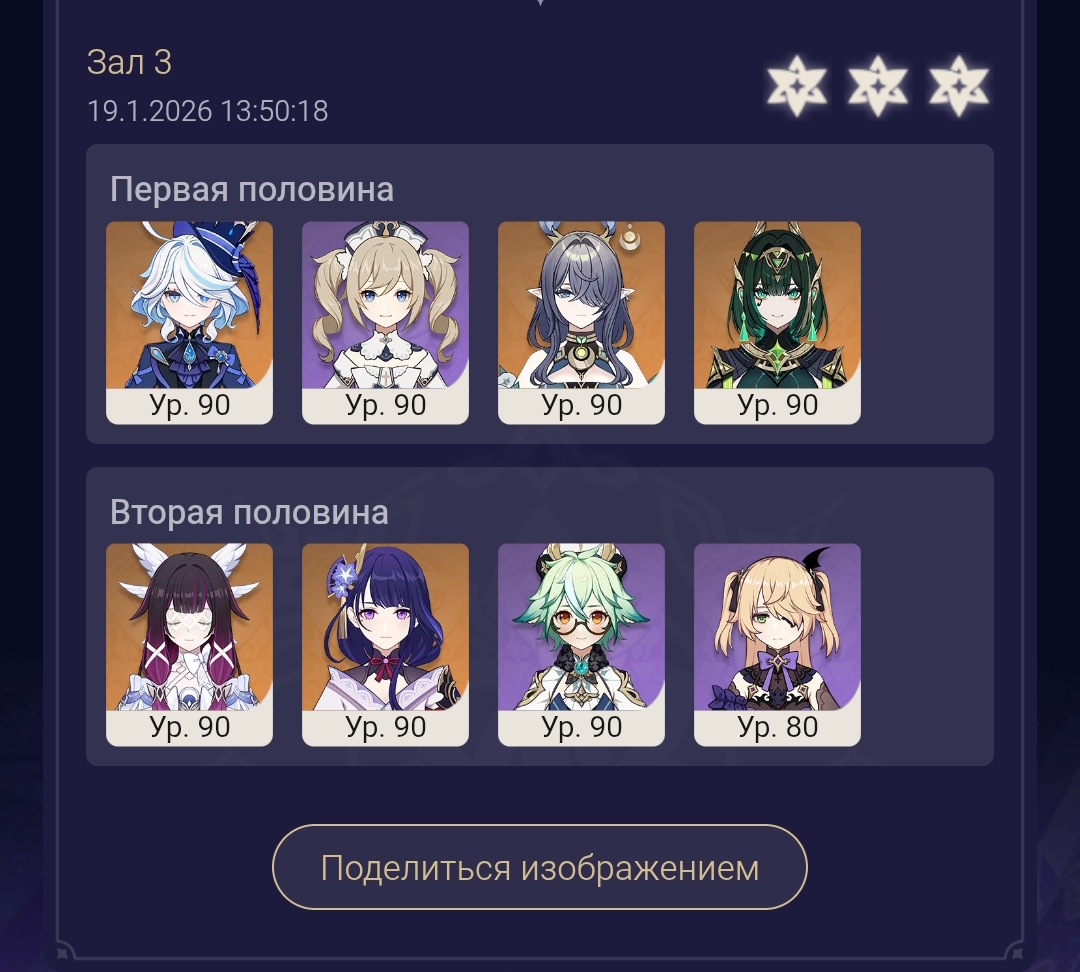Click the third star rating icon
Image resolution: width=1080 pixels, height=972 pixels.
pyautogui.click(x=959, y=86)
